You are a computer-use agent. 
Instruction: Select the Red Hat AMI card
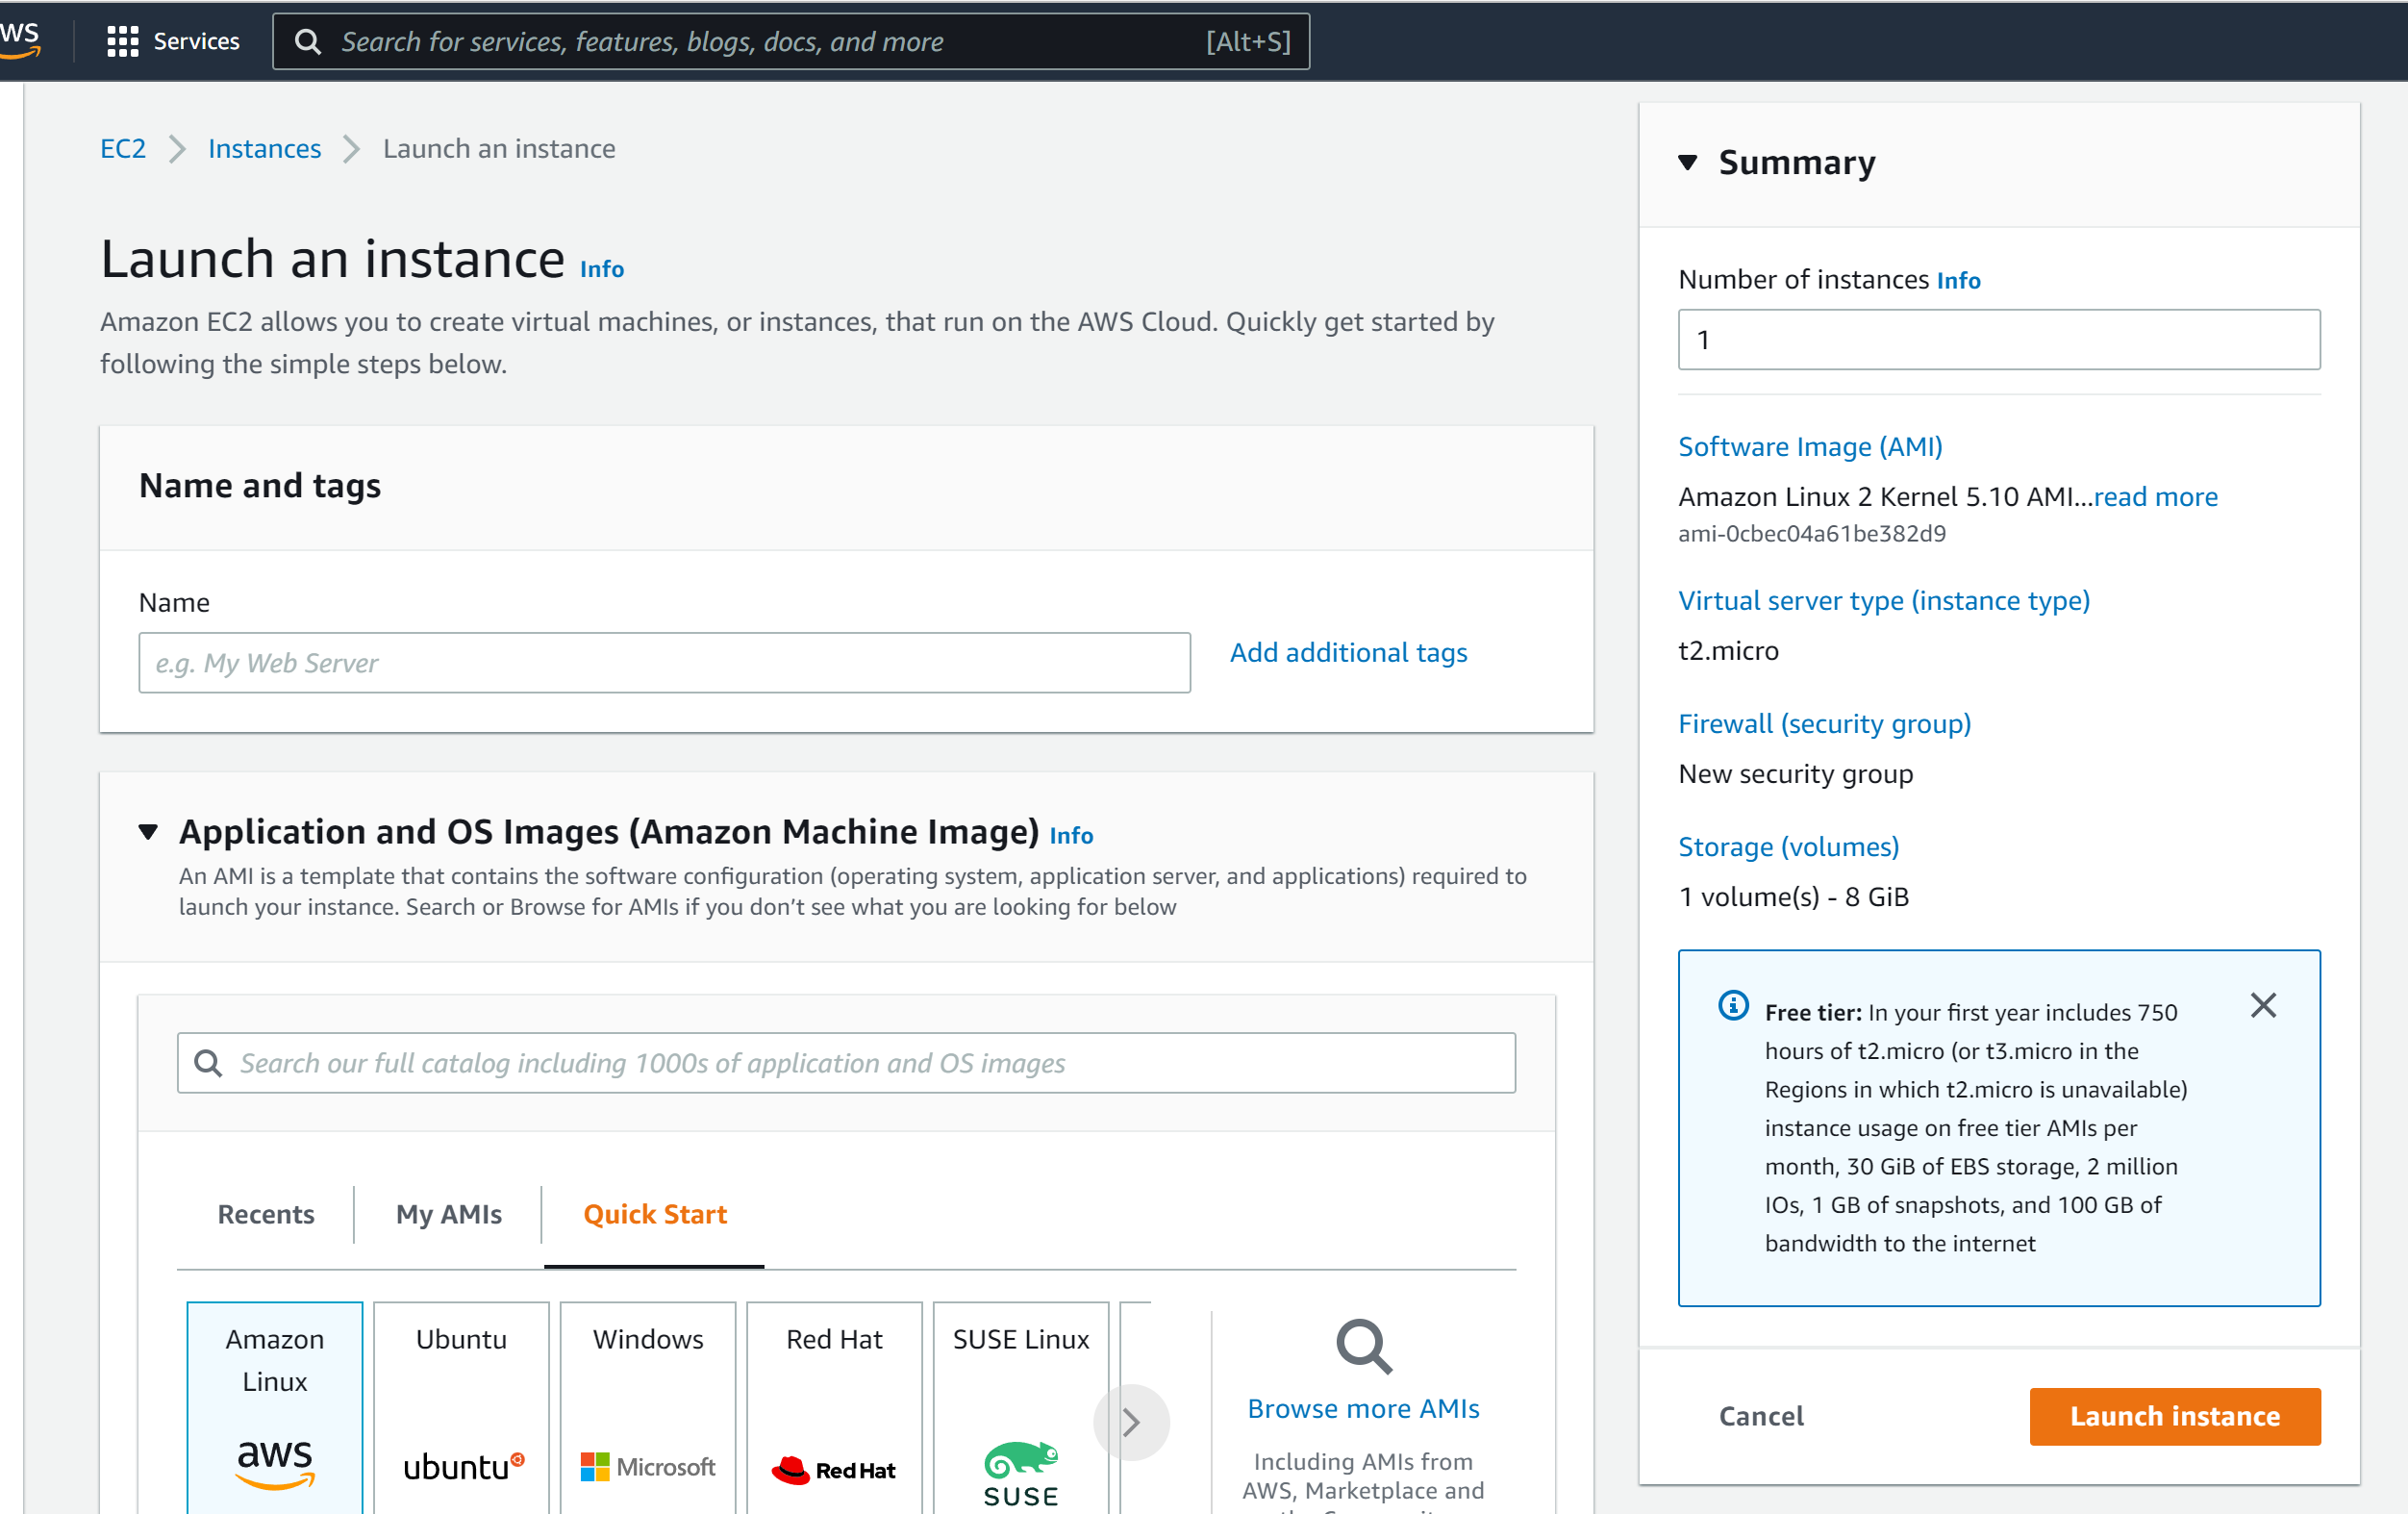pyautogui.click(x=834, y=1407)
